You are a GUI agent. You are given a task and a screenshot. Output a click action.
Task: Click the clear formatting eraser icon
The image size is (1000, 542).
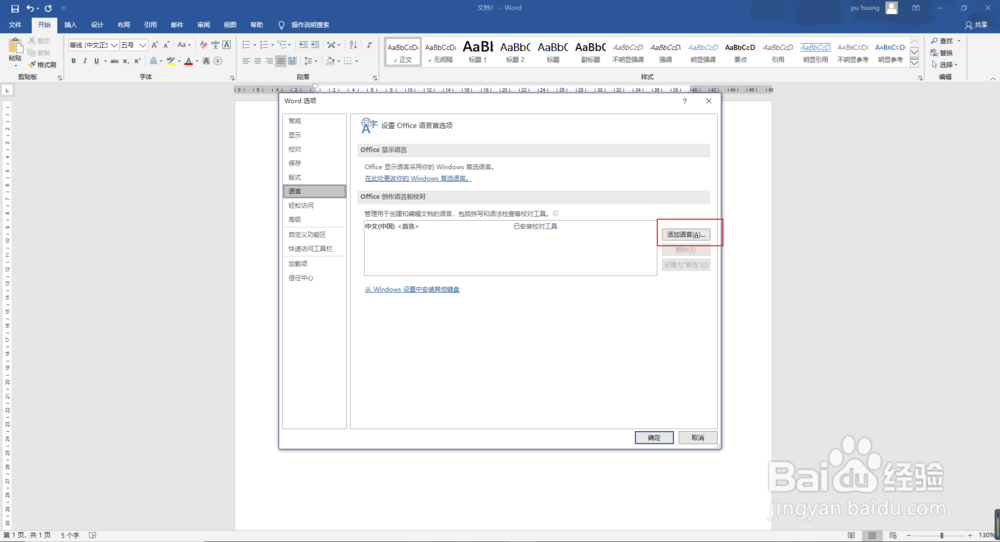click(x=203, y=45)
